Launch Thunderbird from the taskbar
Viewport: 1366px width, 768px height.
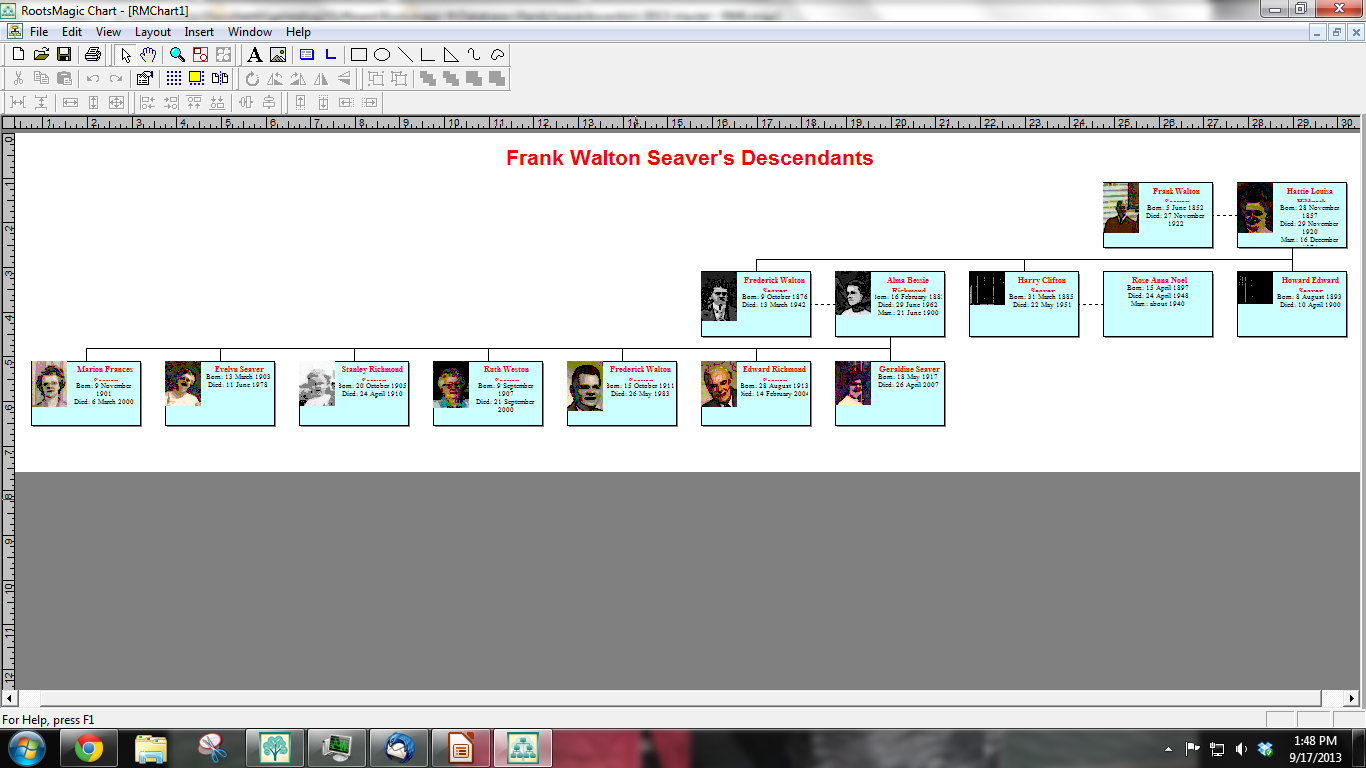point(399,747)
